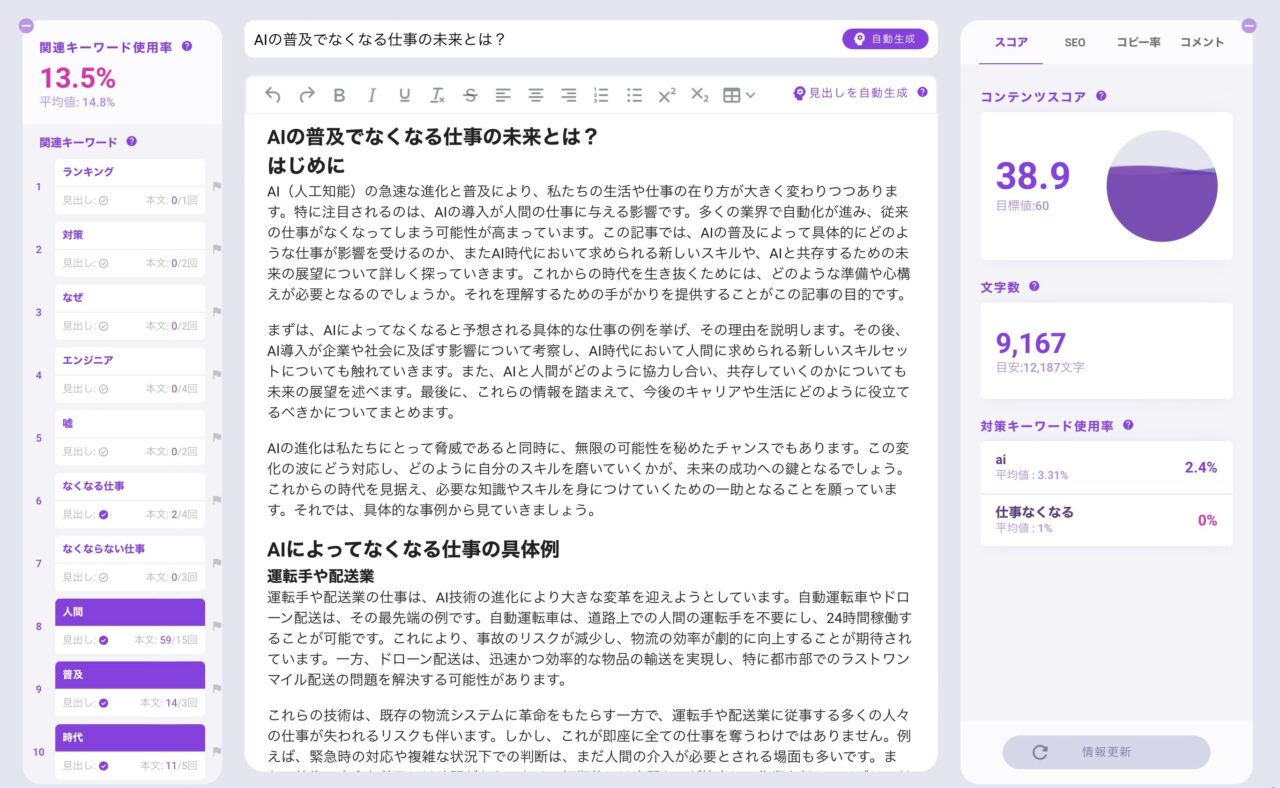Select the superscript icon

[666, 95]
